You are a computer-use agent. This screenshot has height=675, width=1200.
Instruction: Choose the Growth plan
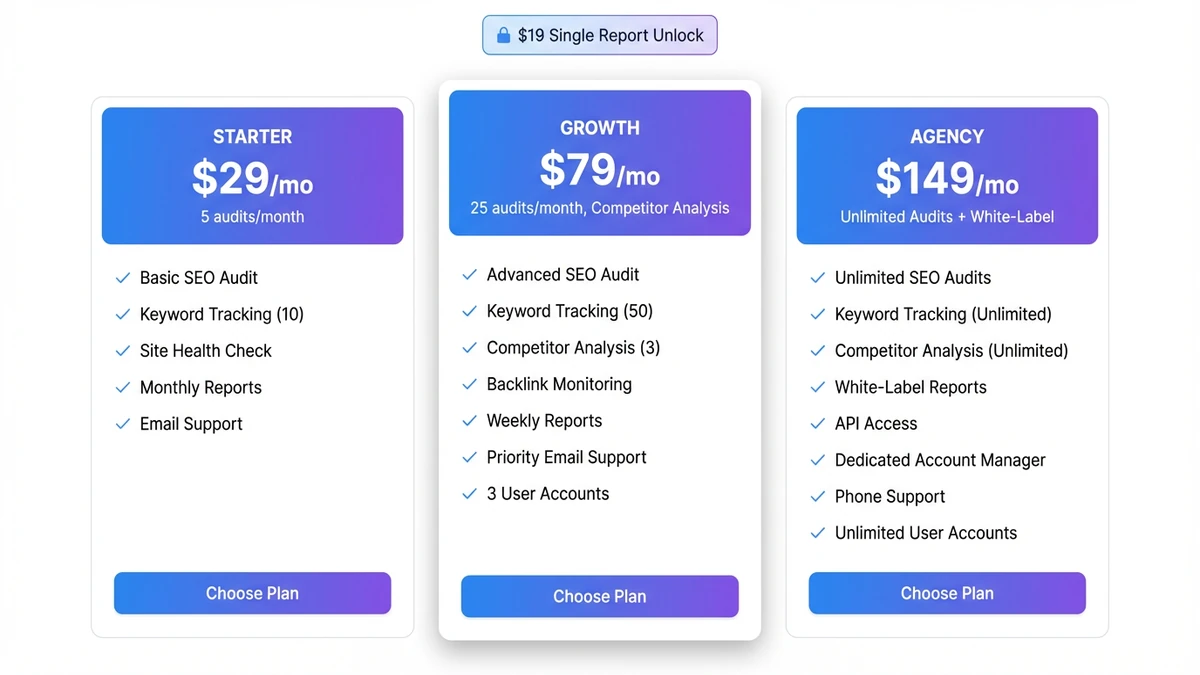[x=599, y=597]
